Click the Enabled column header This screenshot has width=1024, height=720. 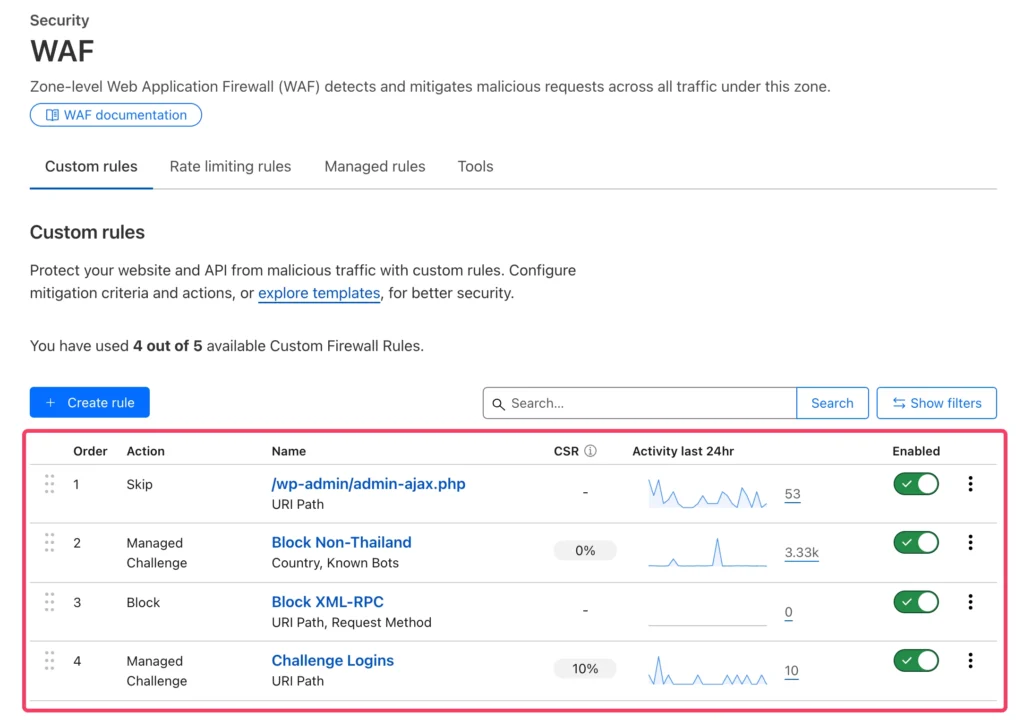coord(916,451)
